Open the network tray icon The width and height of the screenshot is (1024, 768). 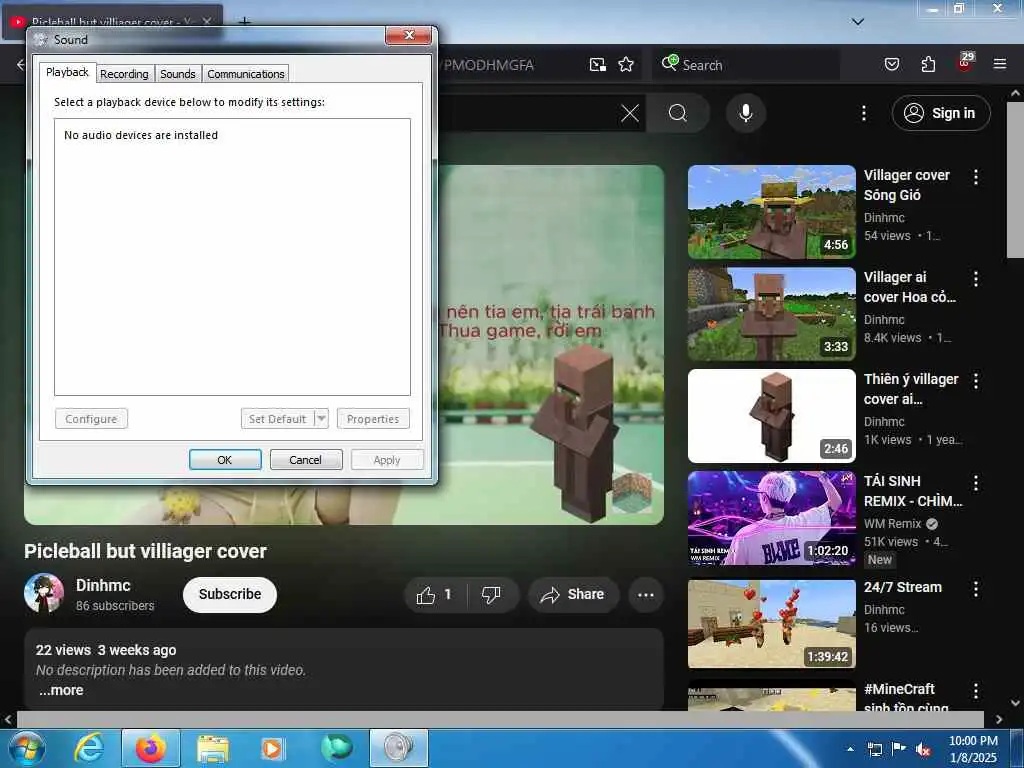click(x=874, y=749)
